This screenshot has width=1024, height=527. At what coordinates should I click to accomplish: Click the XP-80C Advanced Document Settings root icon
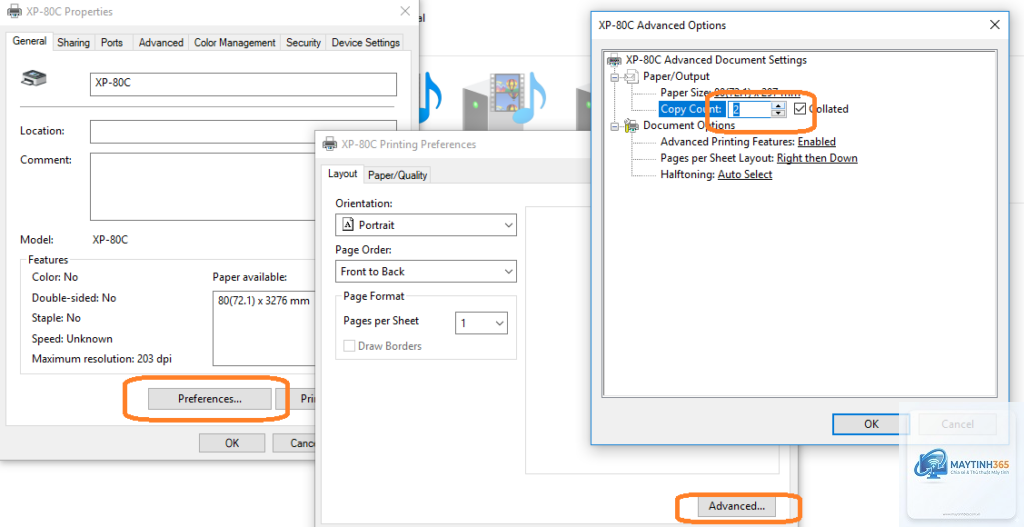coord(614,60)
